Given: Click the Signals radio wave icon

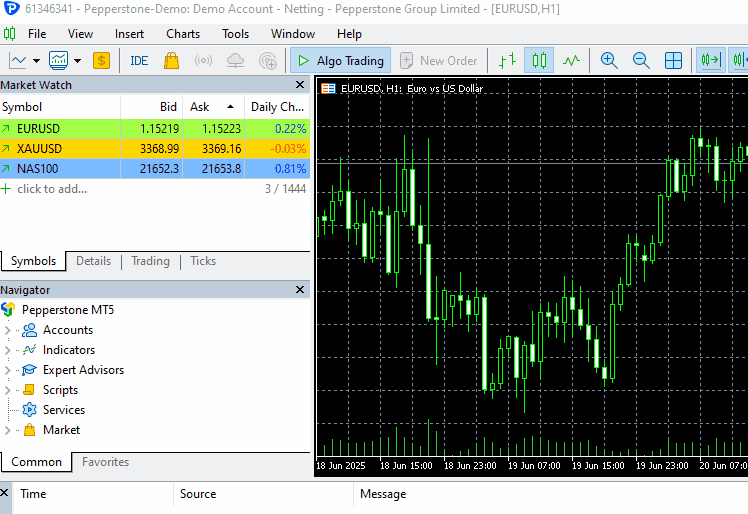Looking at the screenshot, I should coord(203,61).
